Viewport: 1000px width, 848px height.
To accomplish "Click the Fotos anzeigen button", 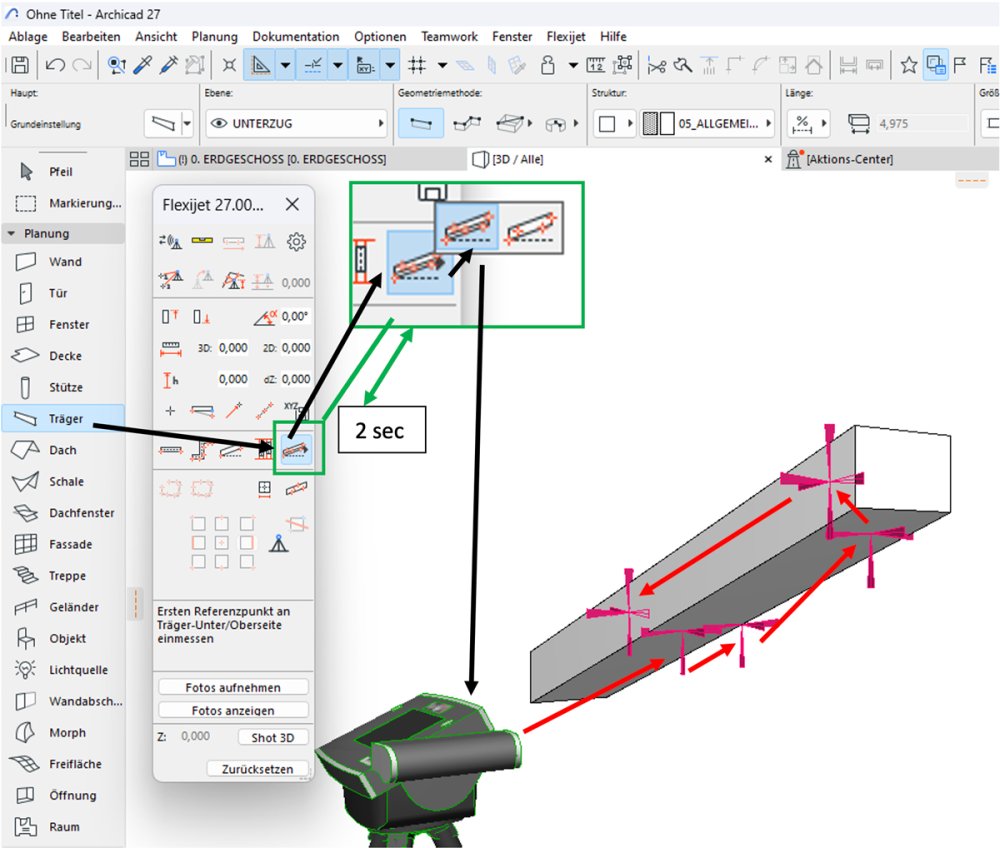I will coord(233,710).
